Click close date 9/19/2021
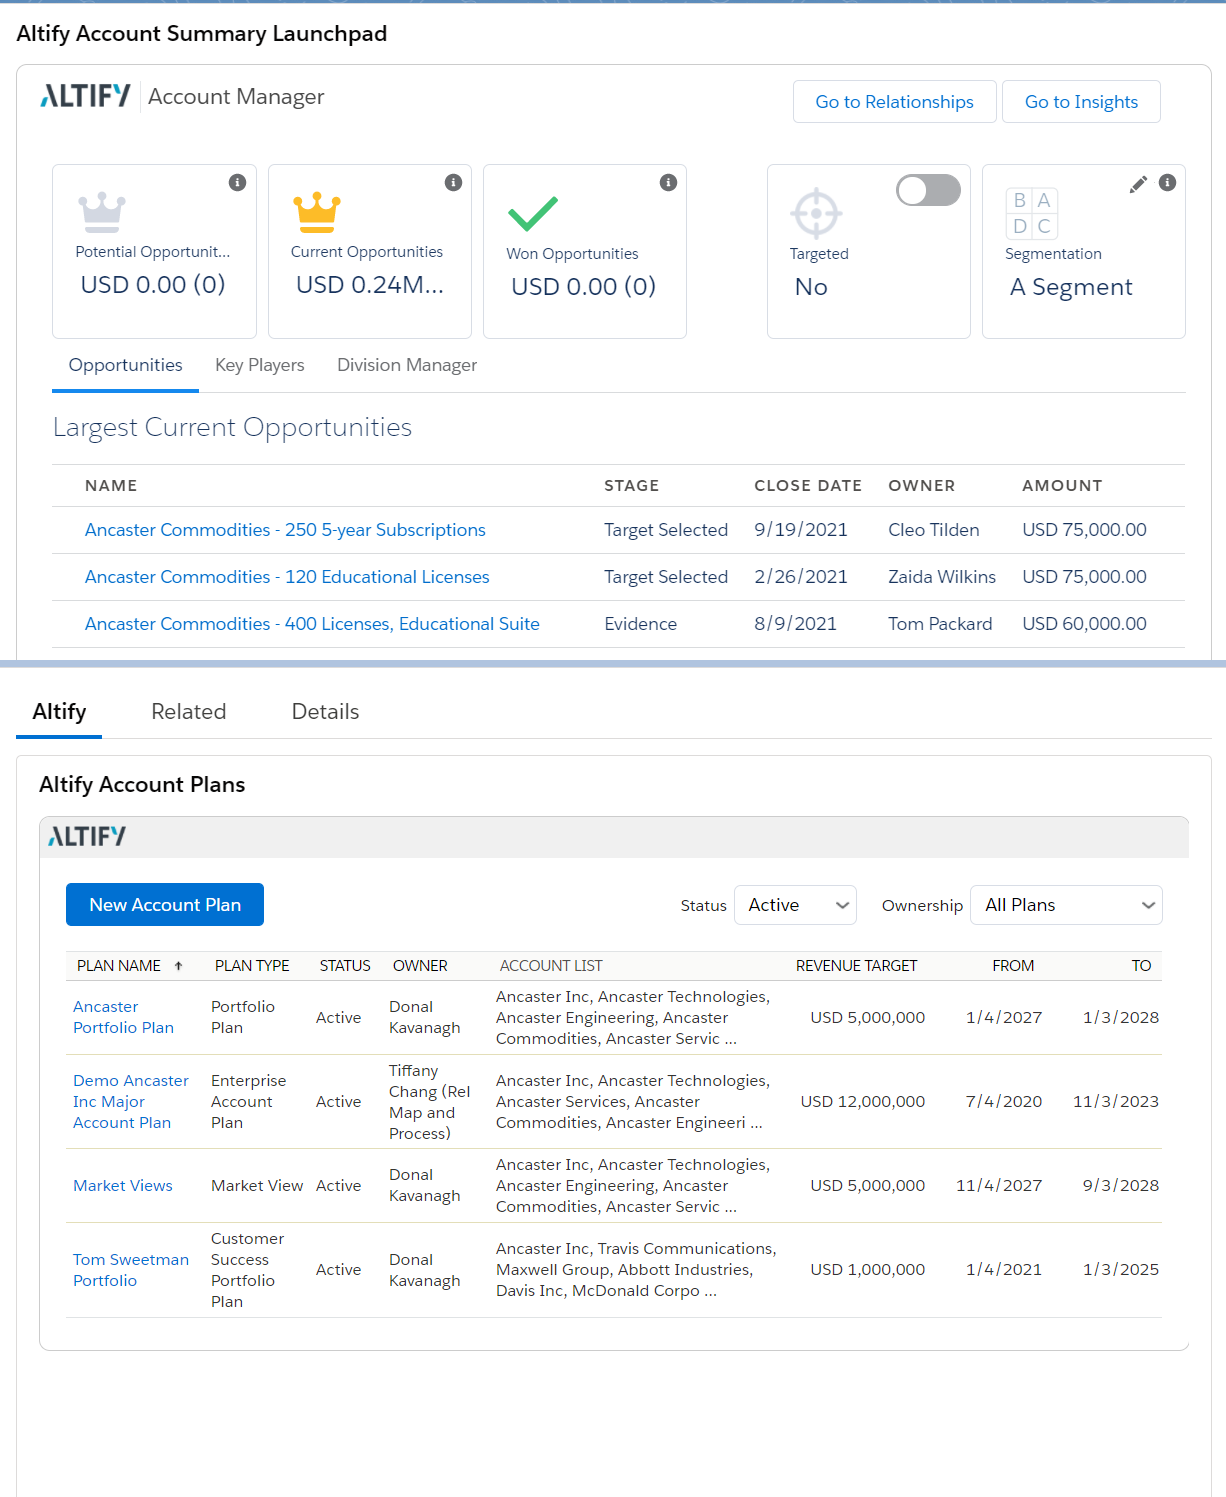Viewport: 1226px width, 1497px height. pos(801,530)
